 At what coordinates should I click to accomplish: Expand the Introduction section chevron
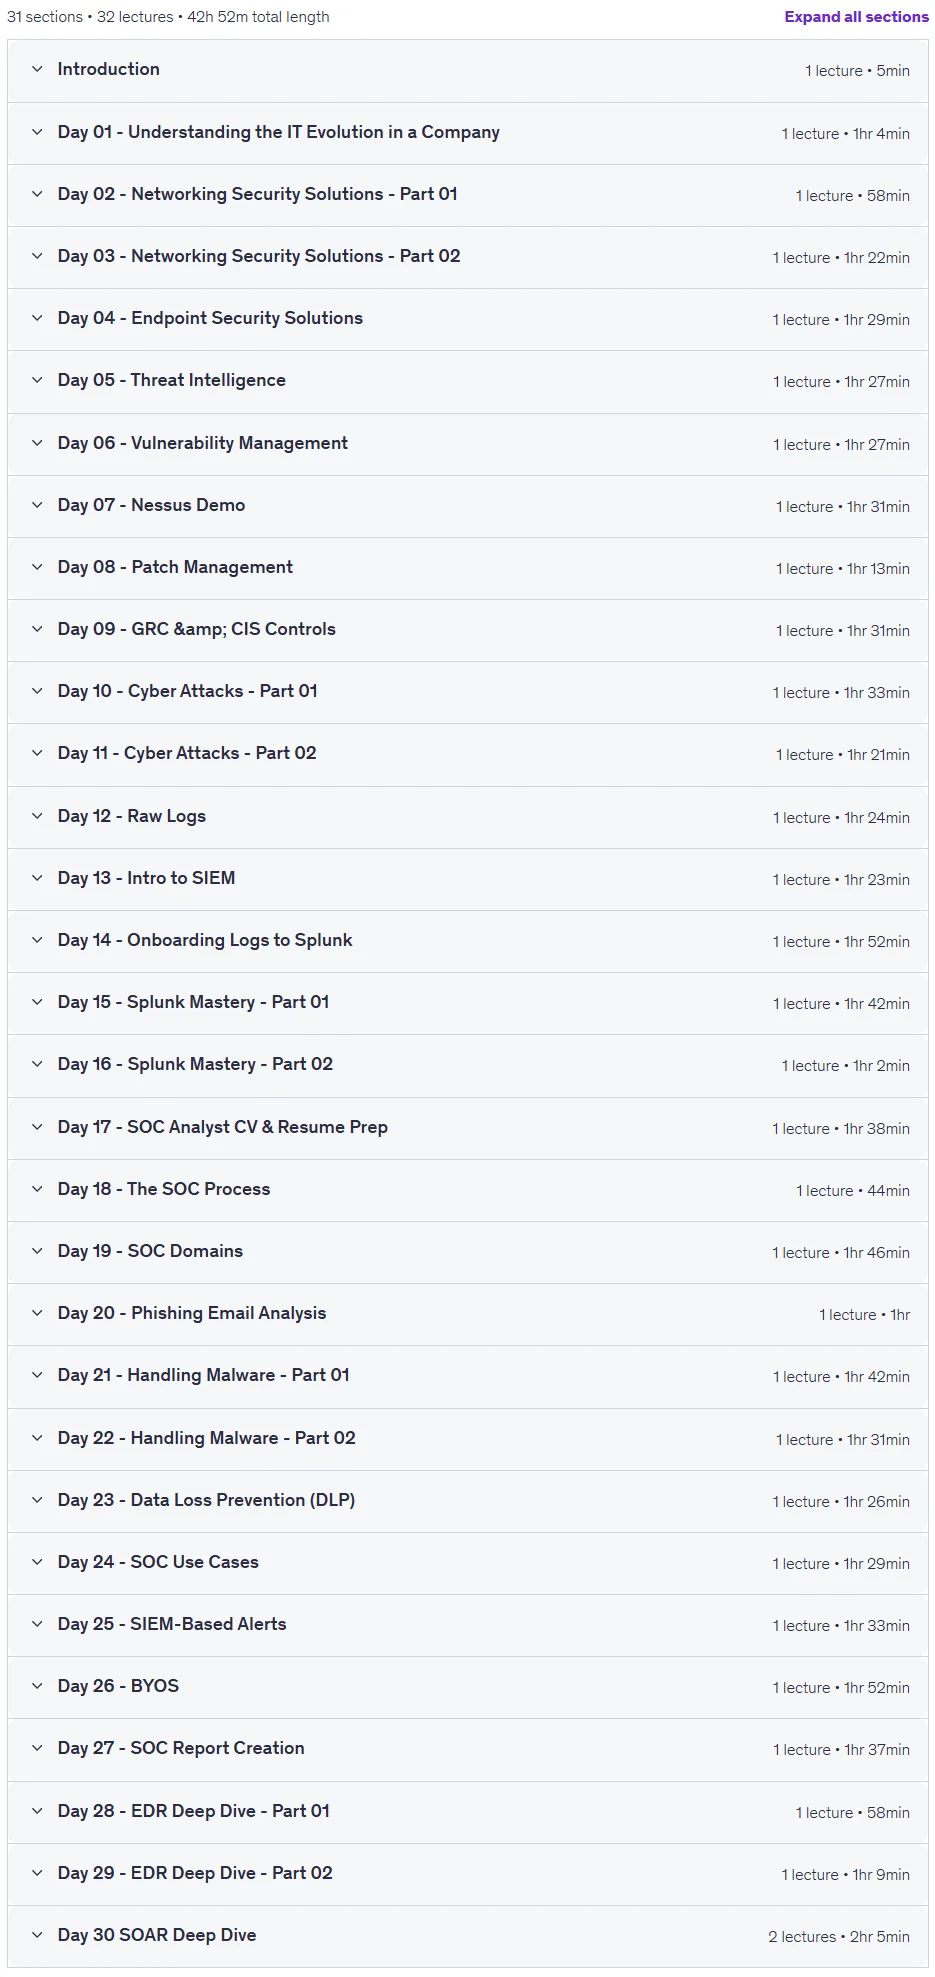tap(37, 69)
